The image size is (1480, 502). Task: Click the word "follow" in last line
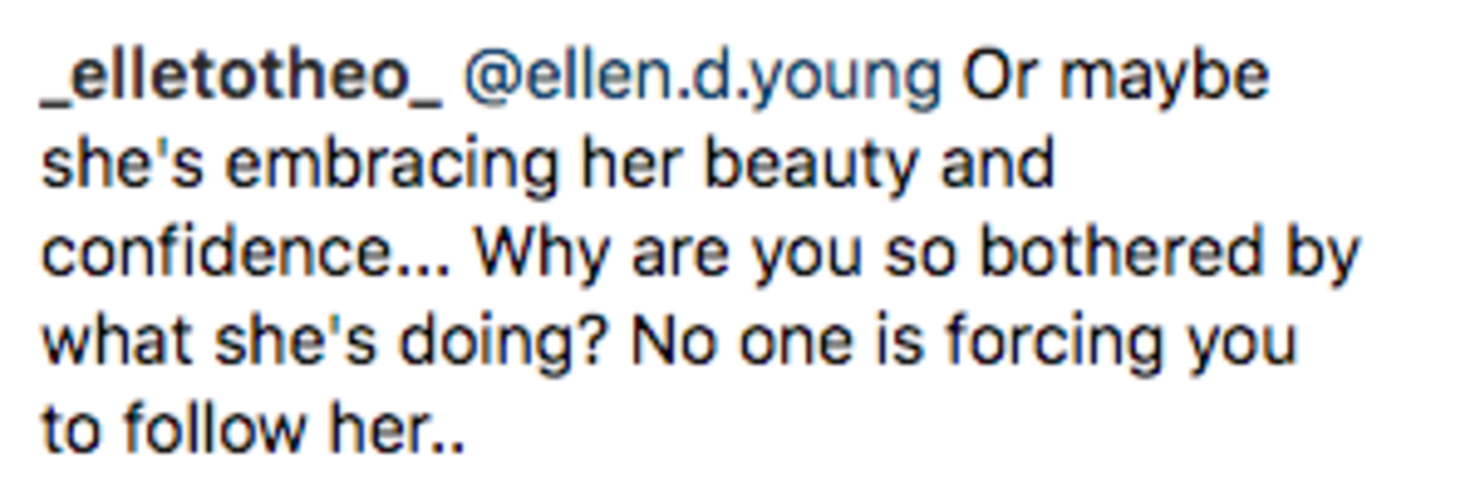[x=216, y=430]
